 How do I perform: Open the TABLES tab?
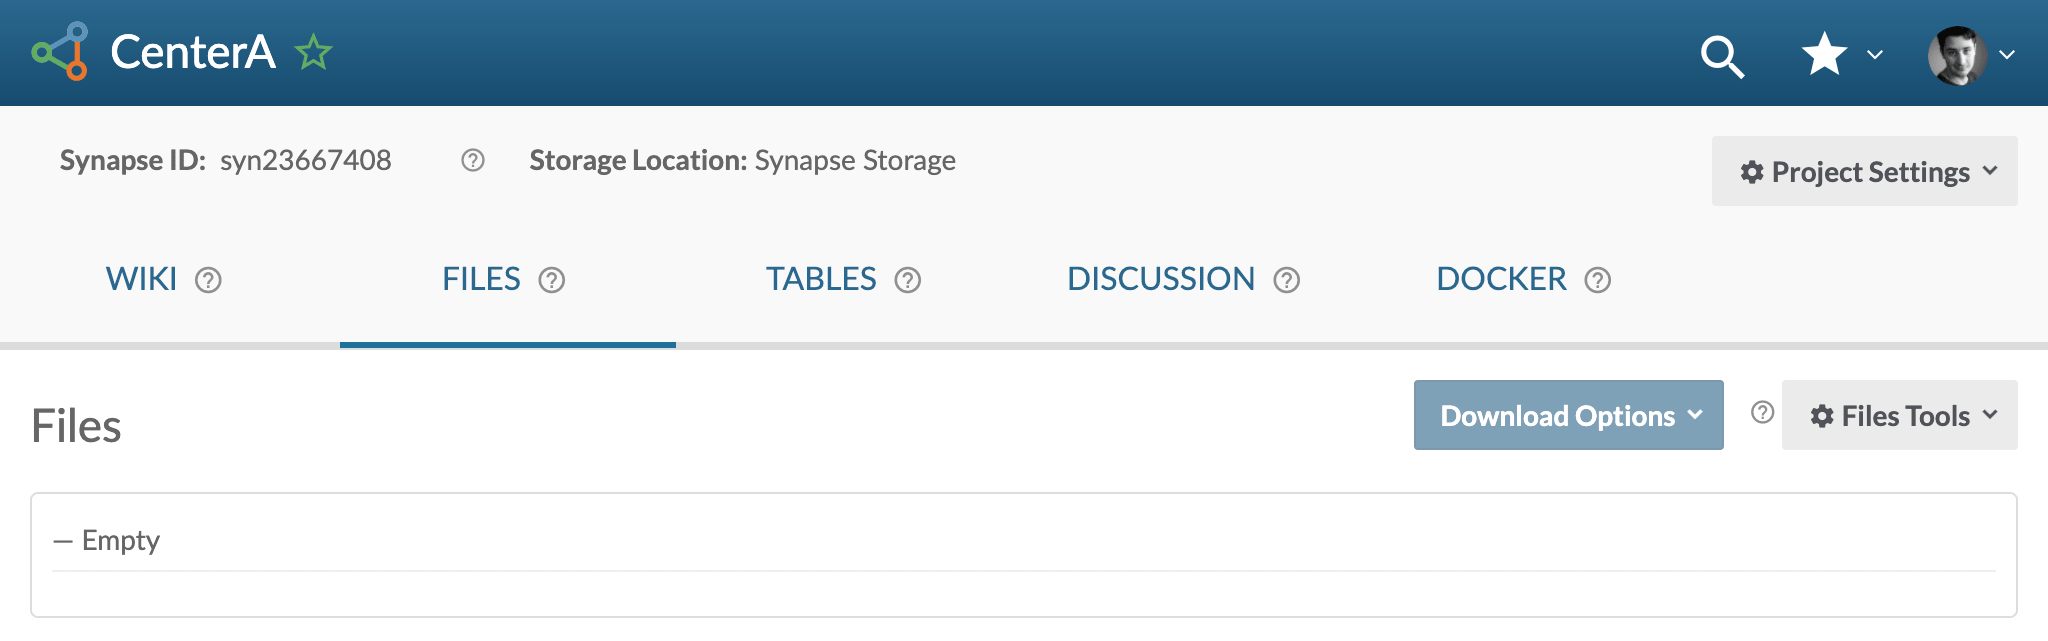tap(821, 279)
